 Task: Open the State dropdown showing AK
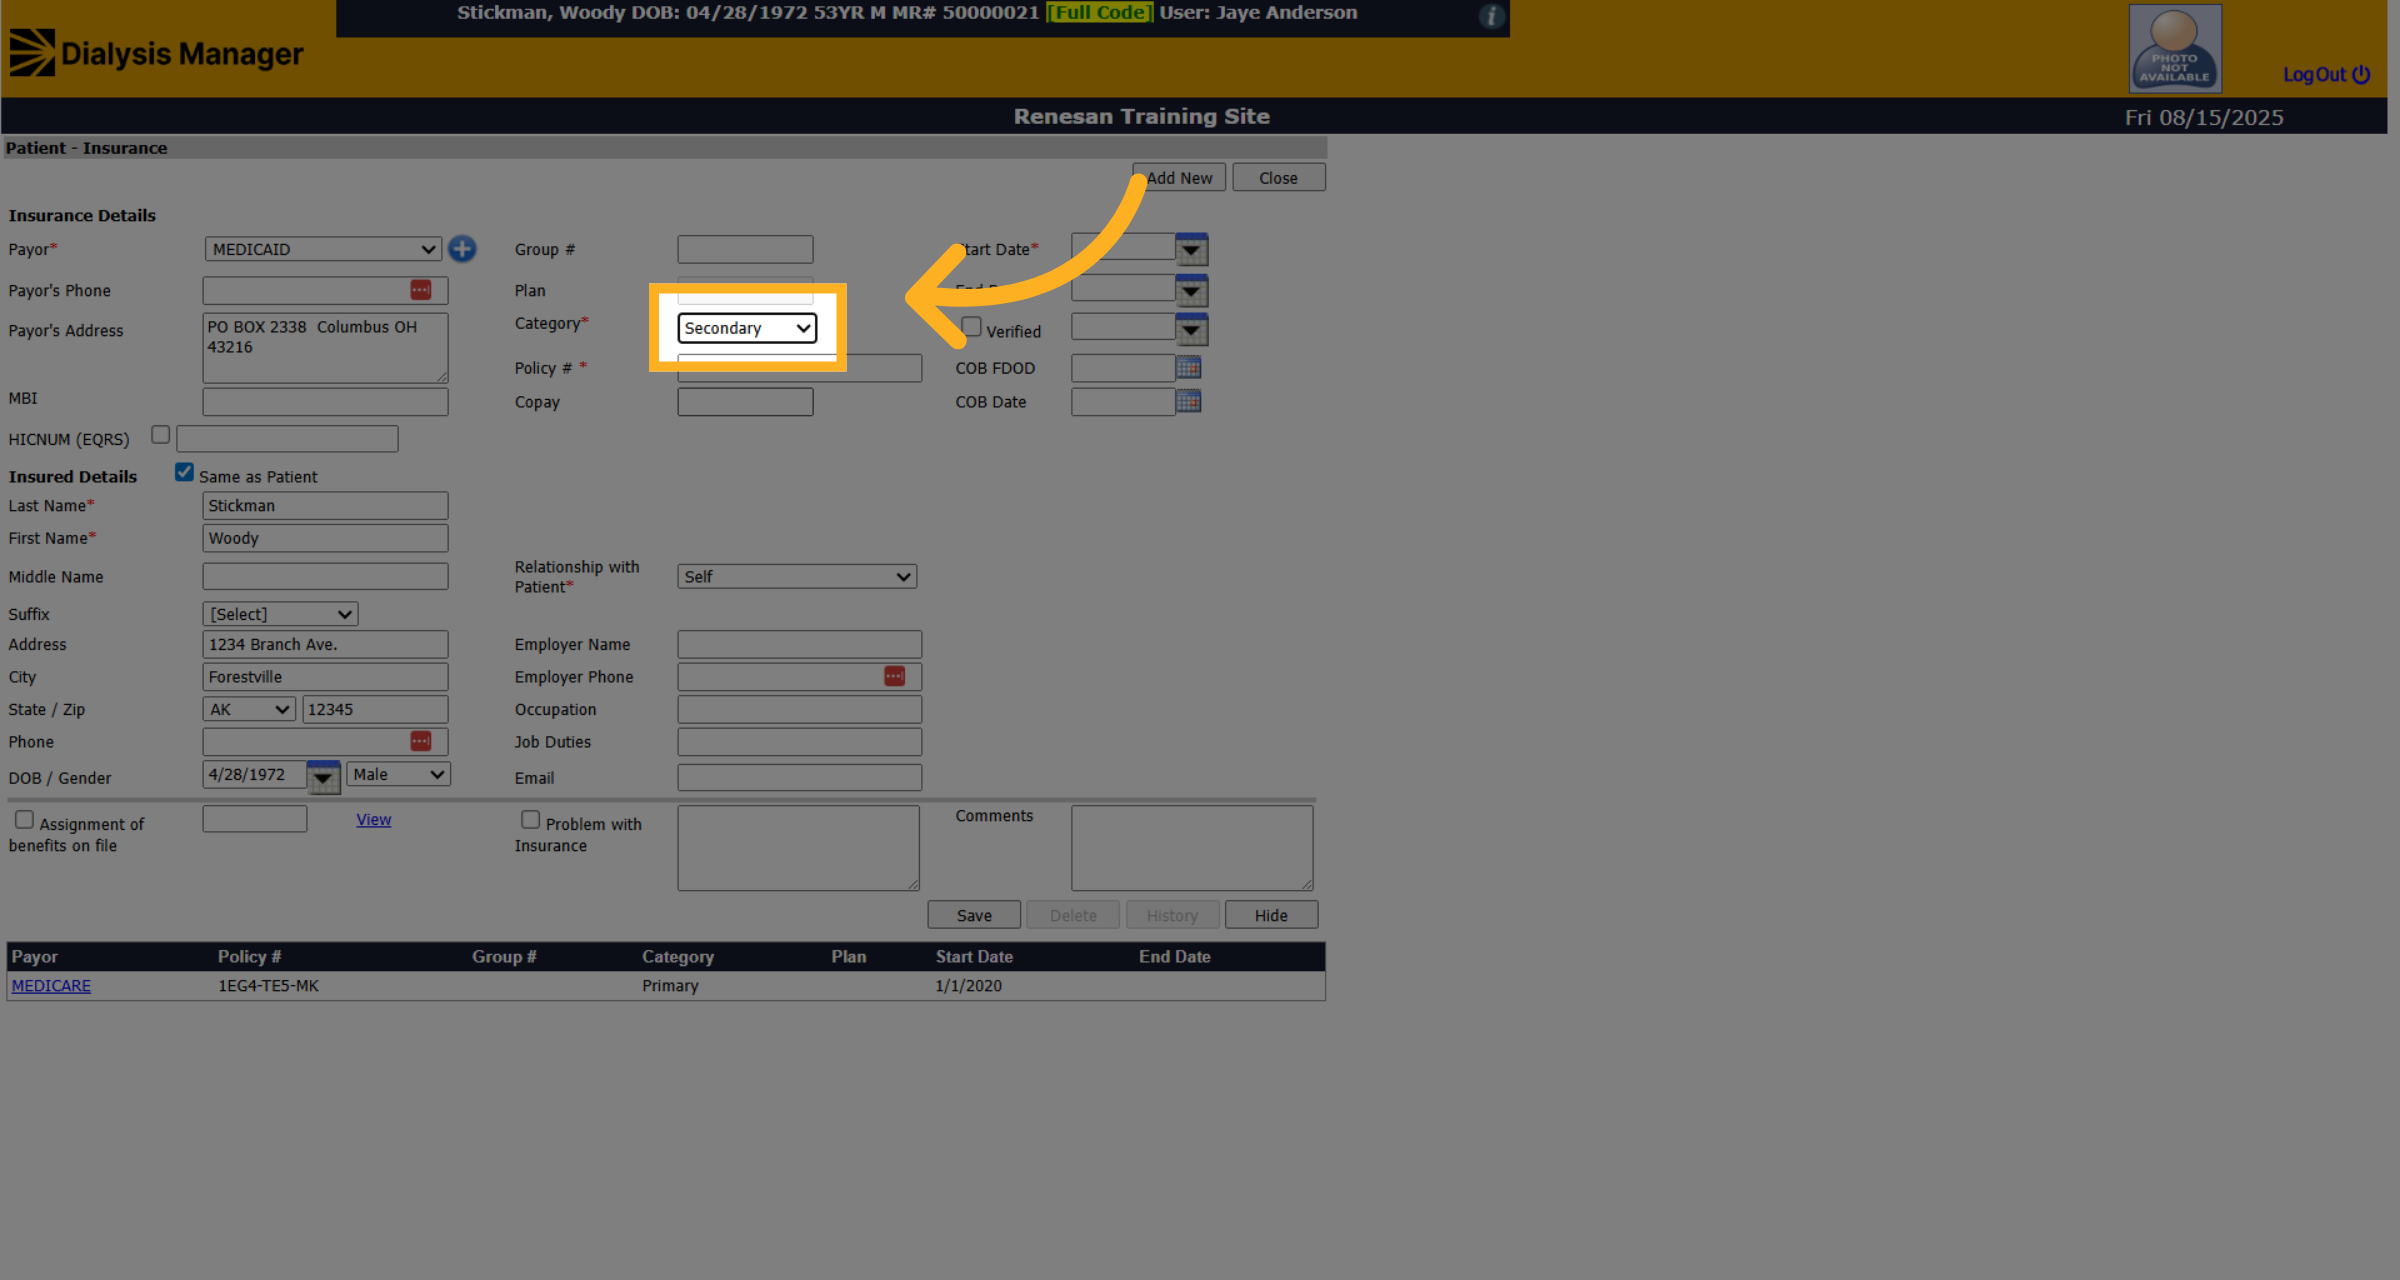click(x=249, y=709)
